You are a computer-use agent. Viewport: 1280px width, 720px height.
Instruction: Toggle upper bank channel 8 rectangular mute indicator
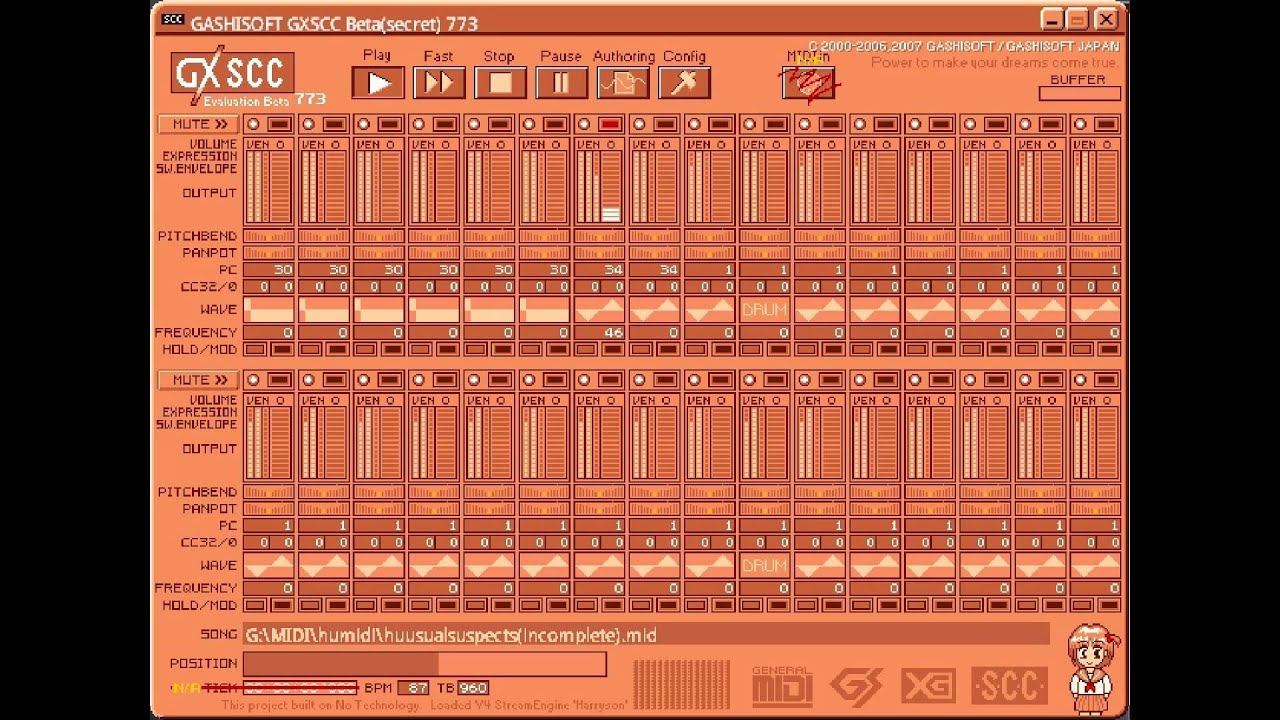pyautogui.click(x=665, y=124)
